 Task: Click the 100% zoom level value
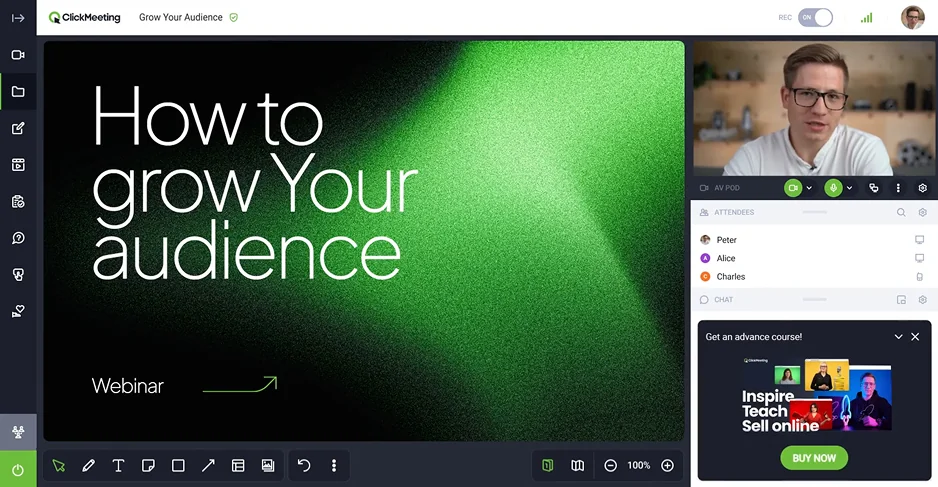[638, 465]
